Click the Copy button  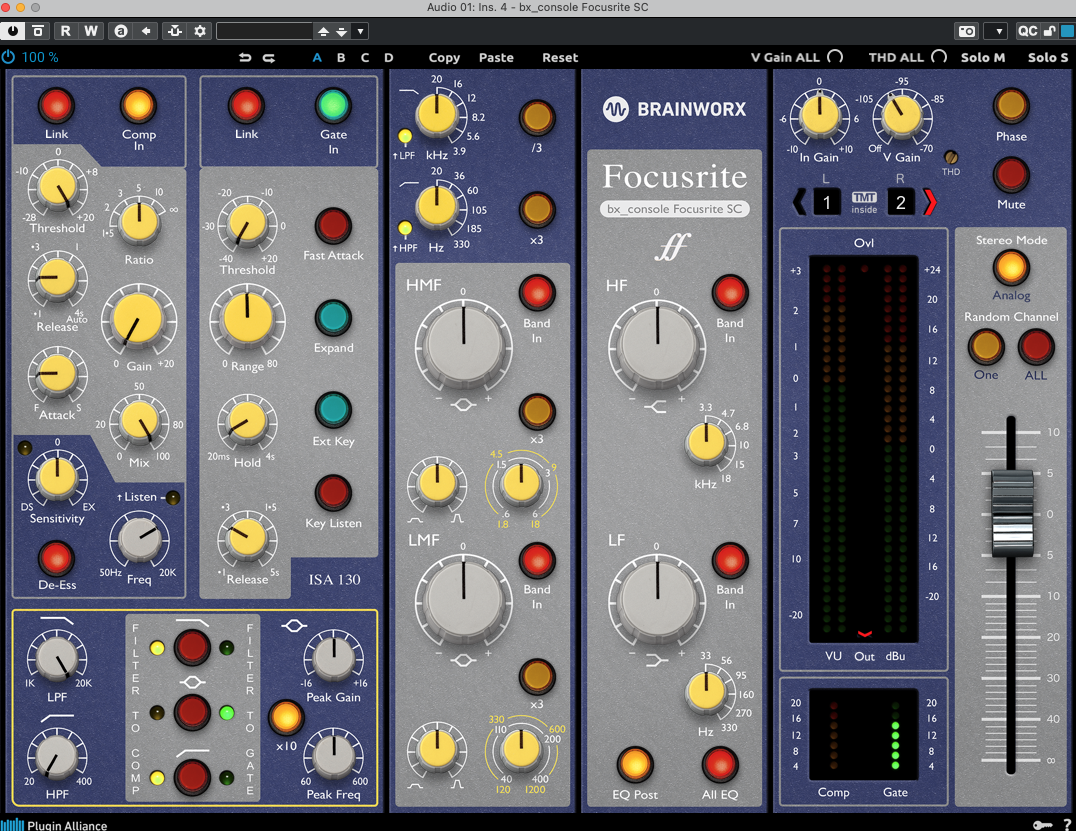tap(444, 58)
